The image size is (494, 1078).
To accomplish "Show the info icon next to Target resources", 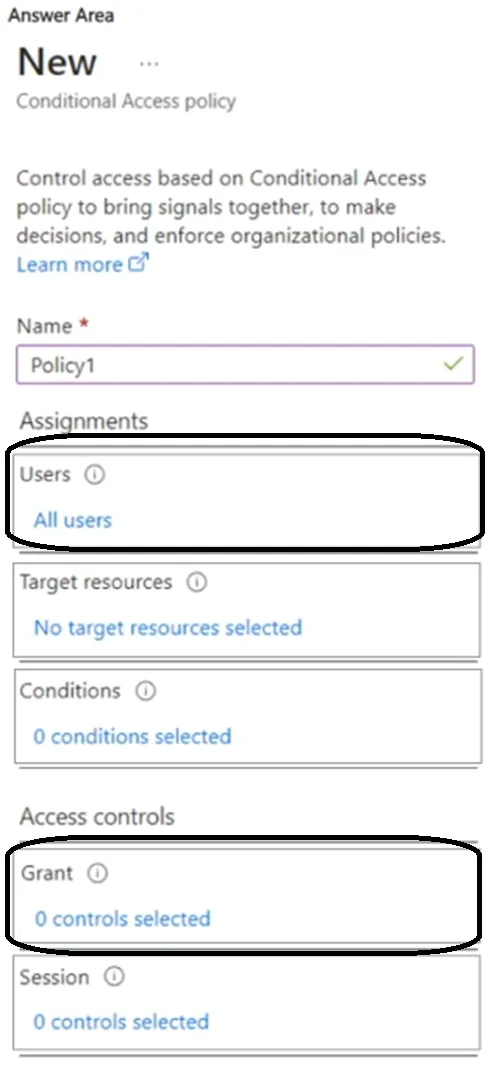I will [x=197, y=582].
